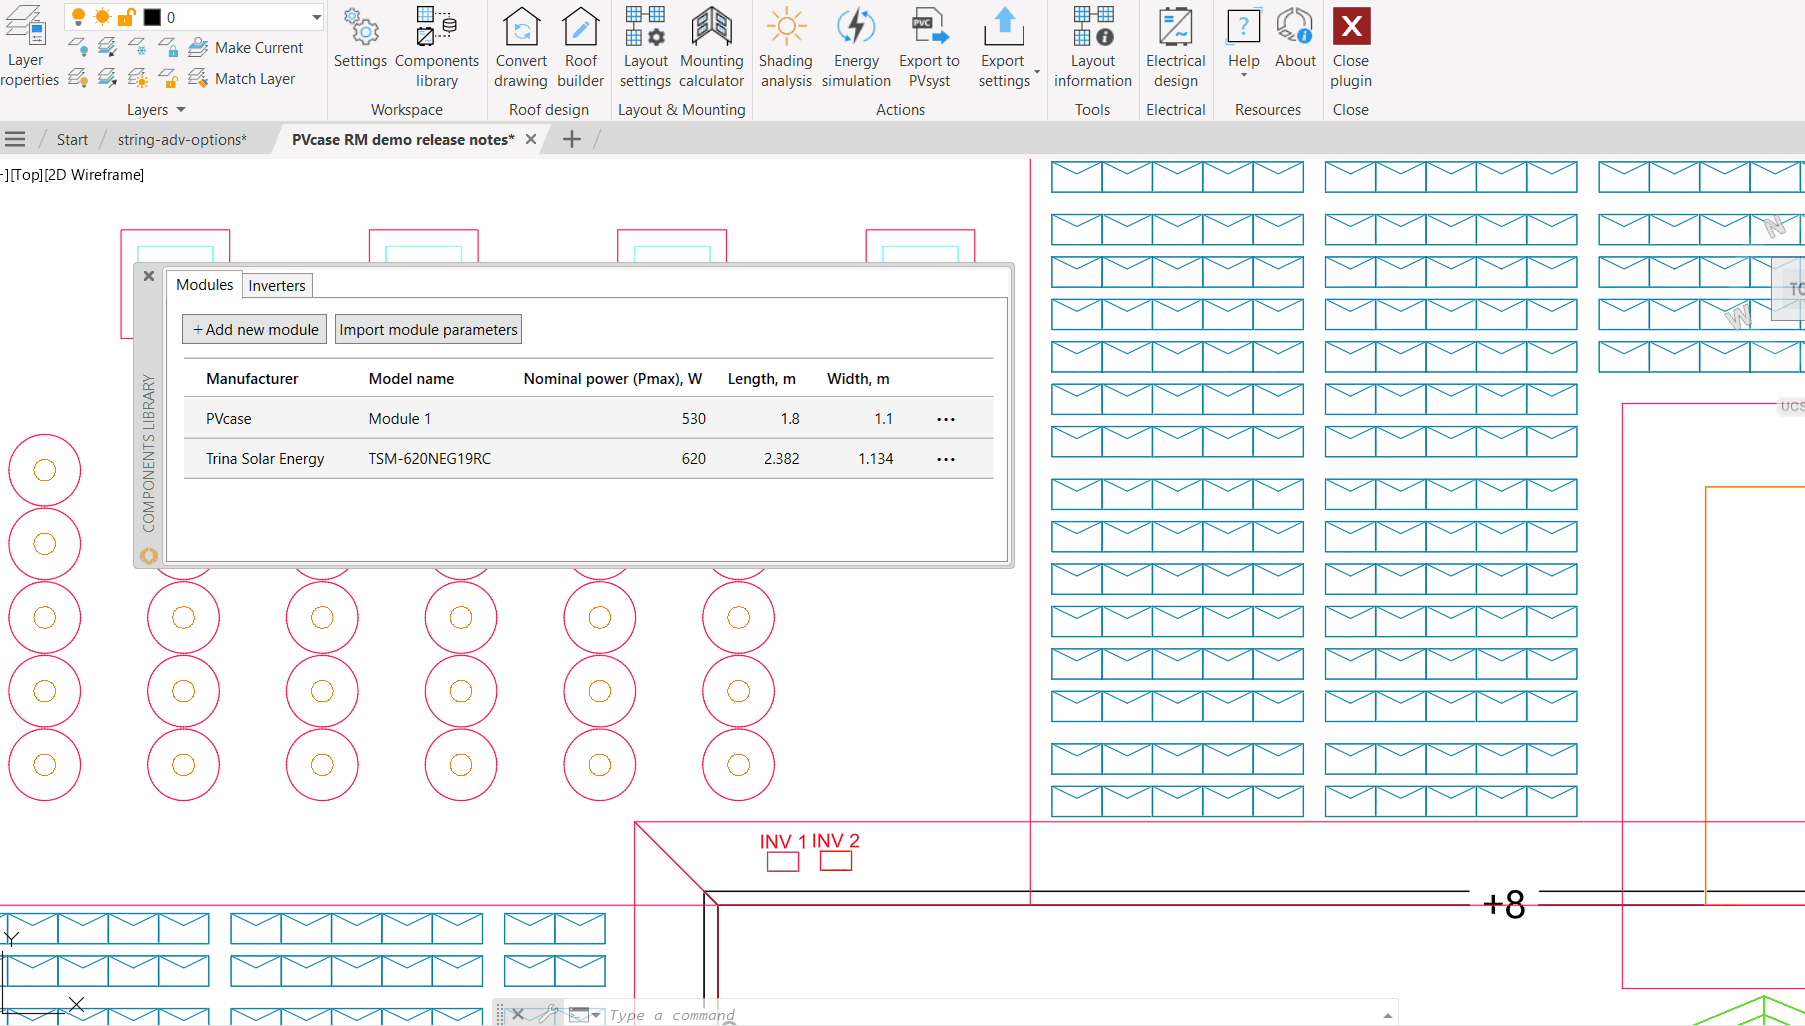
Task: Run Shading analysis
Action: point(786,46)
